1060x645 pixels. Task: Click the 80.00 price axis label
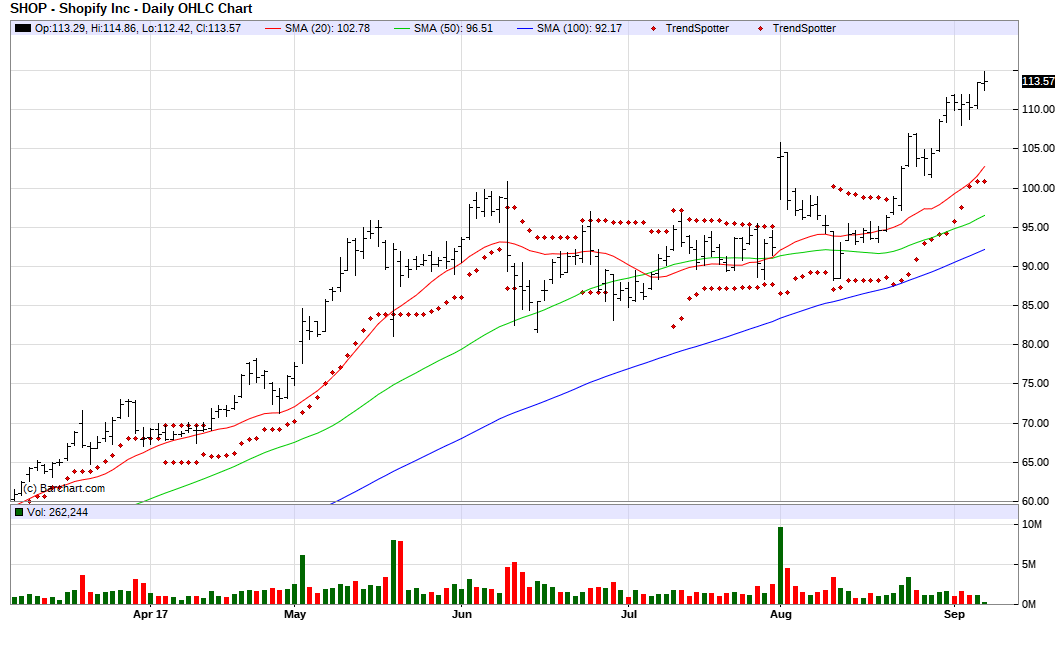pyautogui.click(x=1038, y=344)
